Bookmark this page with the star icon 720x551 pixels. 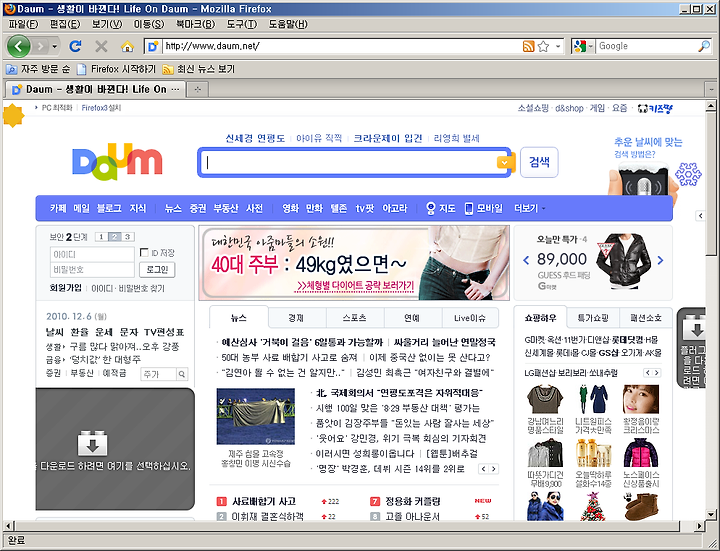pyautogui.click(x=543, y=46)
